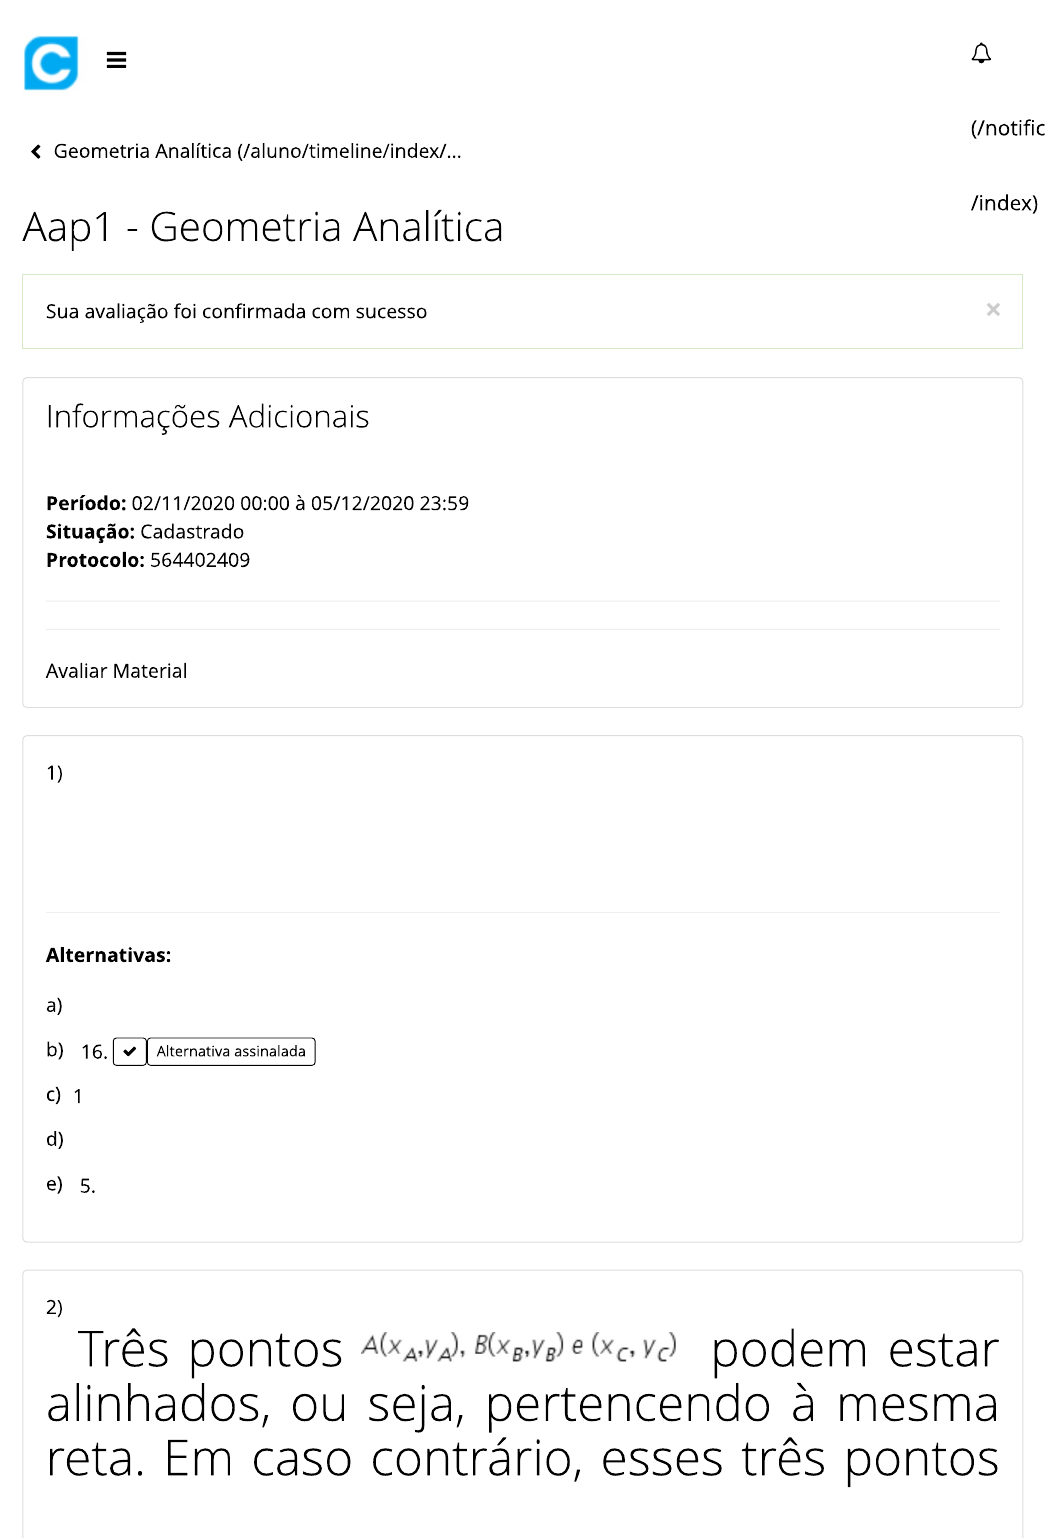Open the hamburger menu
1046x1538 pixels.
116,60
